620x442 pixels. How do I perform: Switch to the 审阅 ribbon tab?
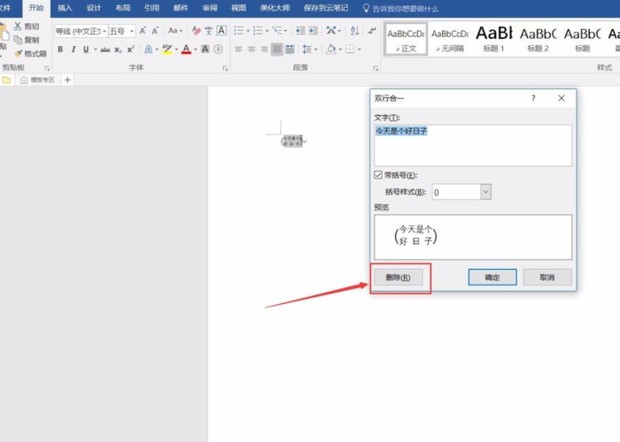click(210, 8)
